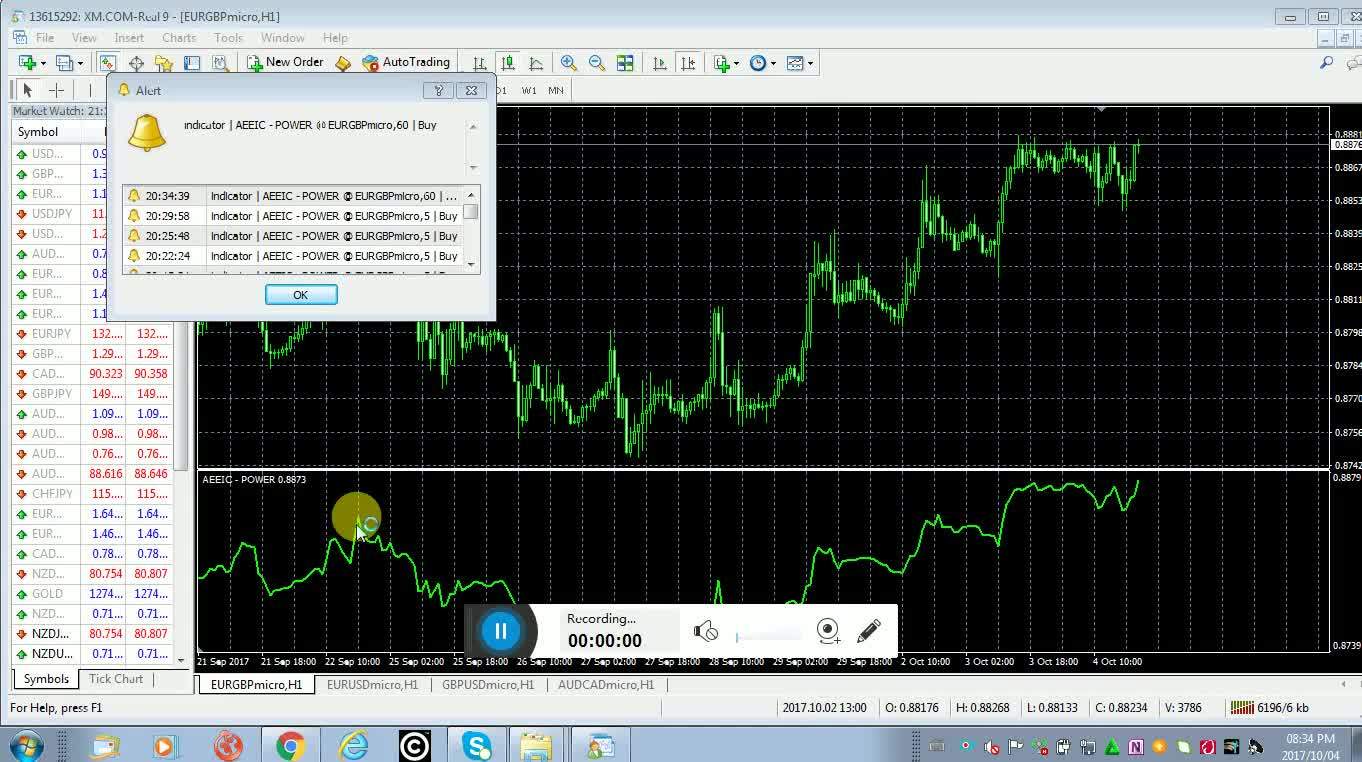Toggle chart auto scroll icon
The height and width of the screenshot is (762, 1362).
point(659,63)
